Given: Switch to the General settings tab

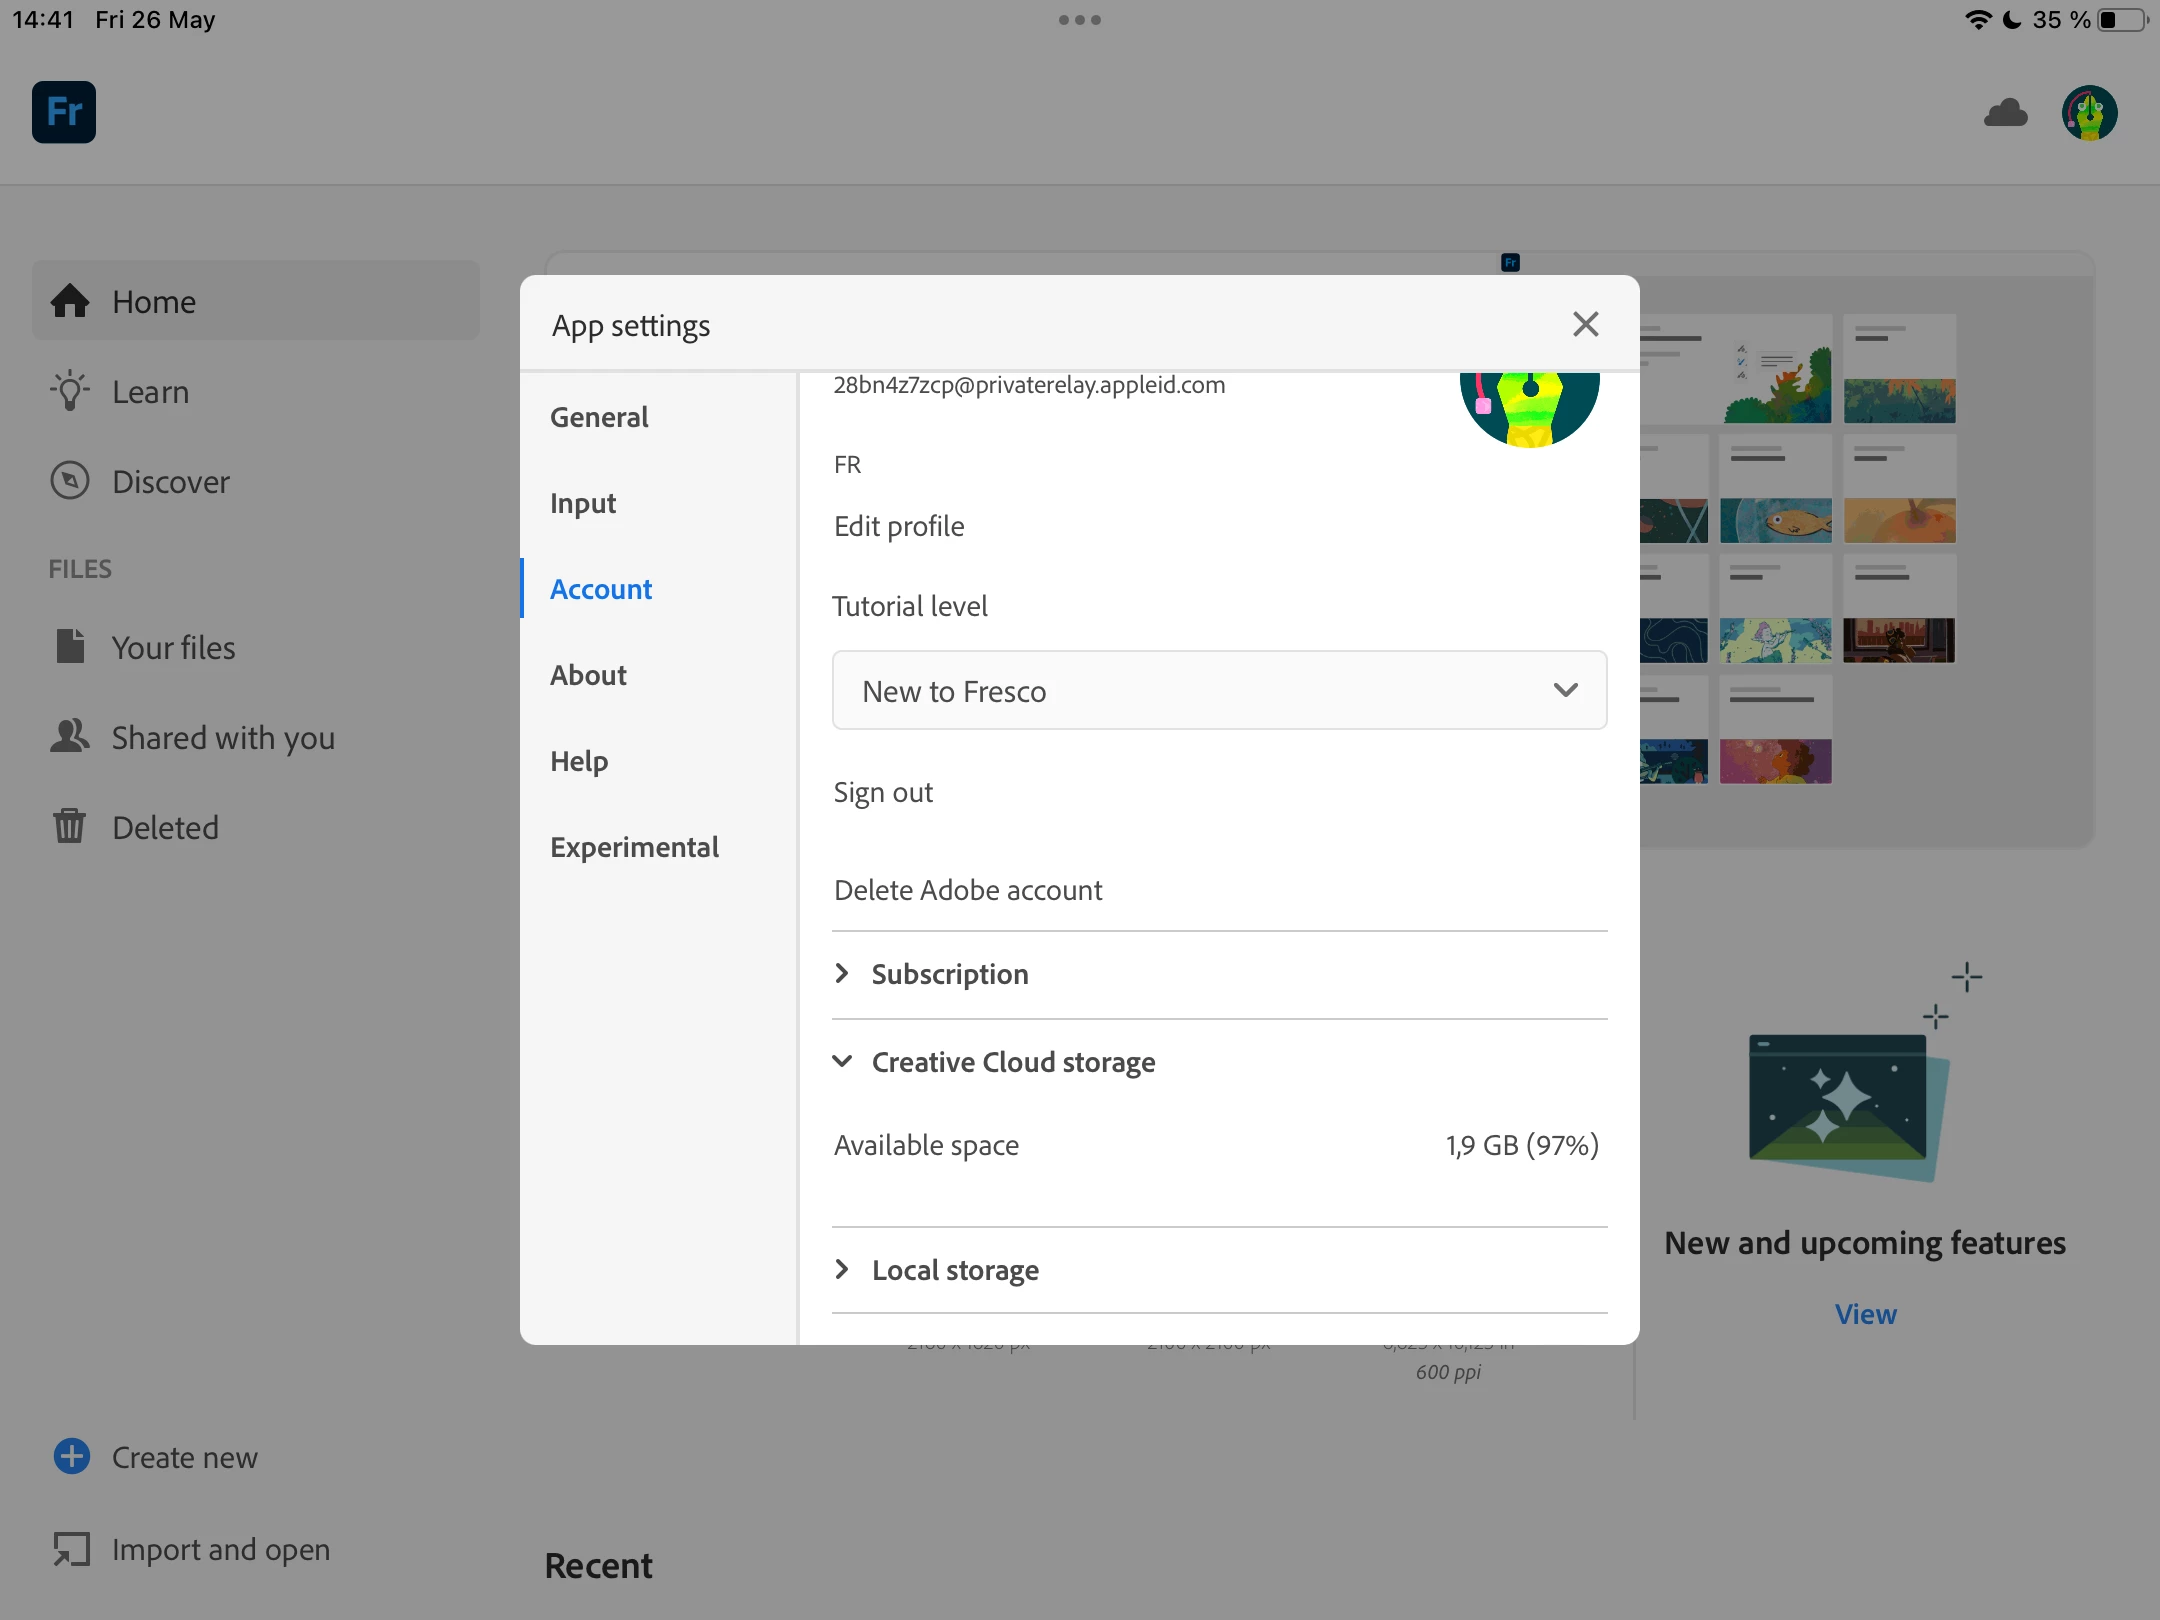Looking at the screenshot, I should [x=599, y=417].
